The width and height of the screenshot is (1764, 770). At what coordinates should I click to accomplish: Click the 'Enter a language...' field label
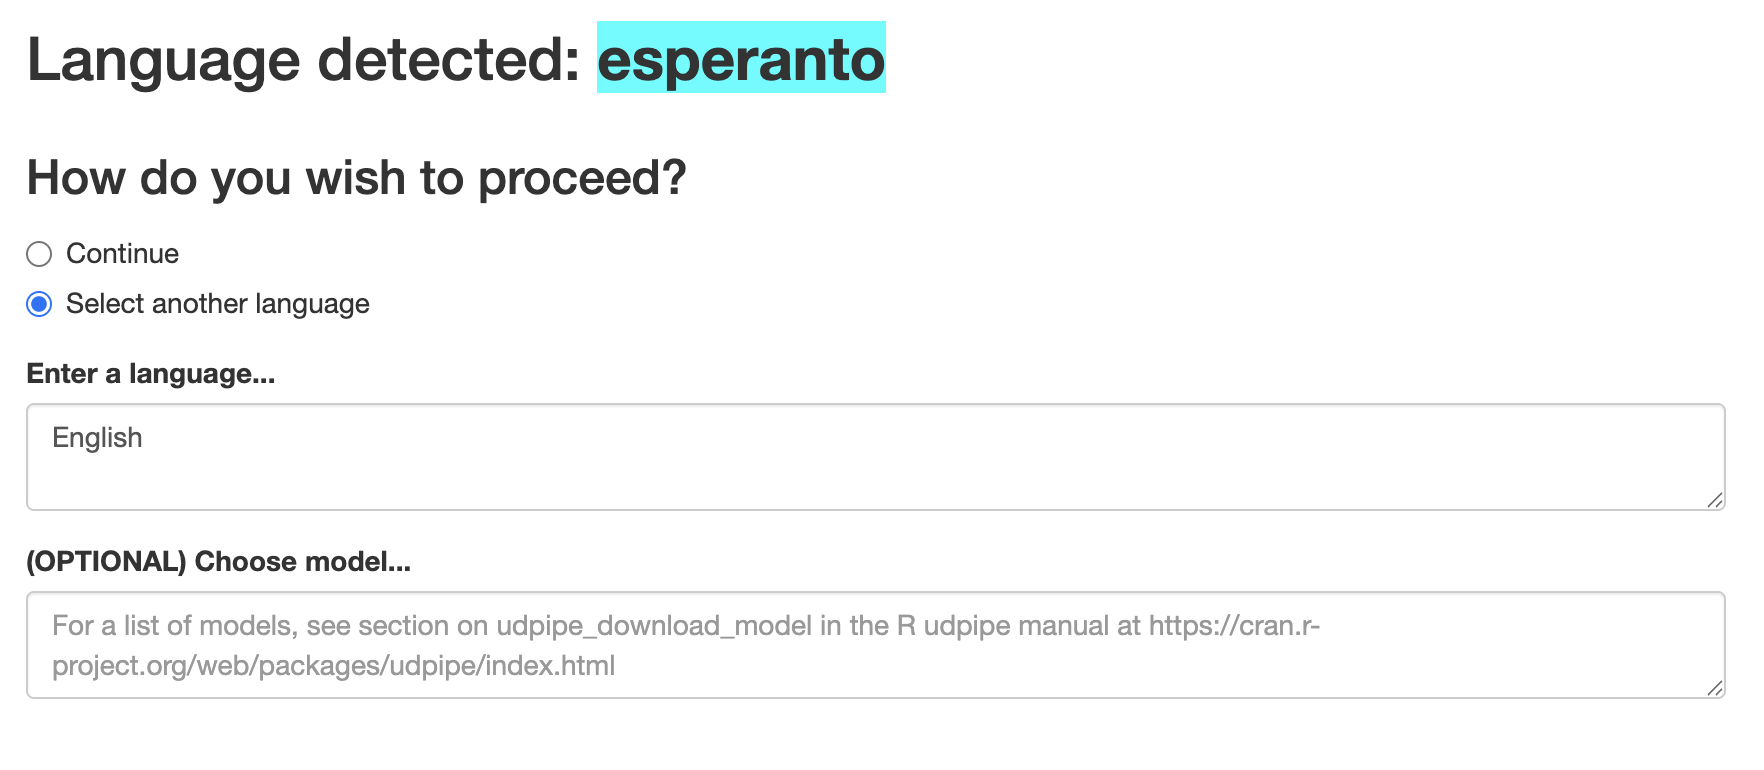click(150, 374)
